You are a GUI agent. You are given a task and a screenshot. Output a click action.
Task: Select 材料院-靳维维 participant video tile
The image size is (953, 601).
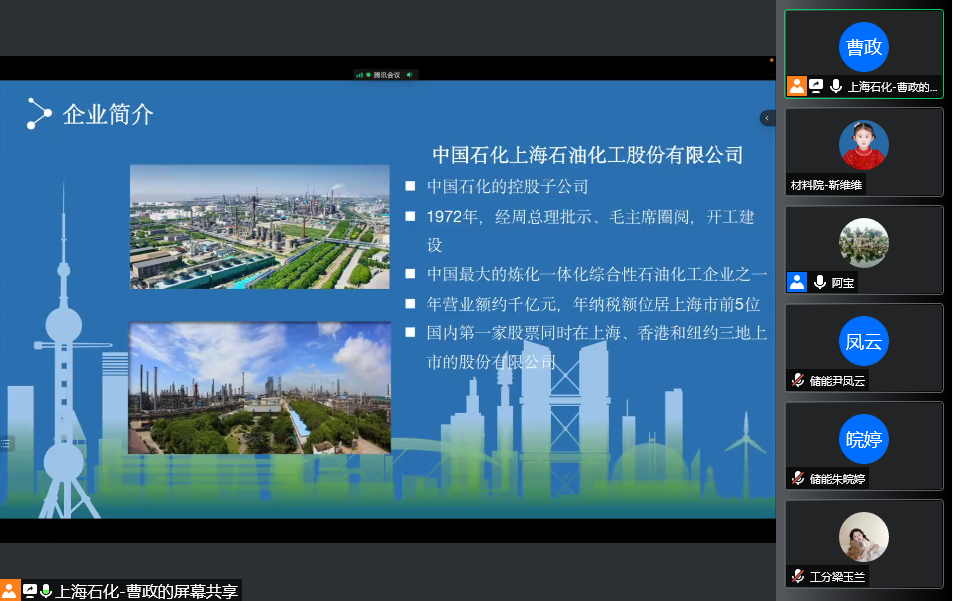point(863,151)
